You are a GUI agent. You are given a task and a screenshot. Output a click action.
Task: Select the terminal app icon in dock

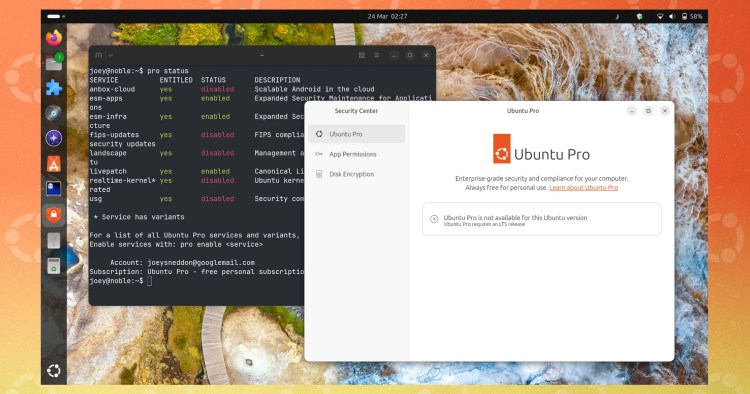[54, 189]
